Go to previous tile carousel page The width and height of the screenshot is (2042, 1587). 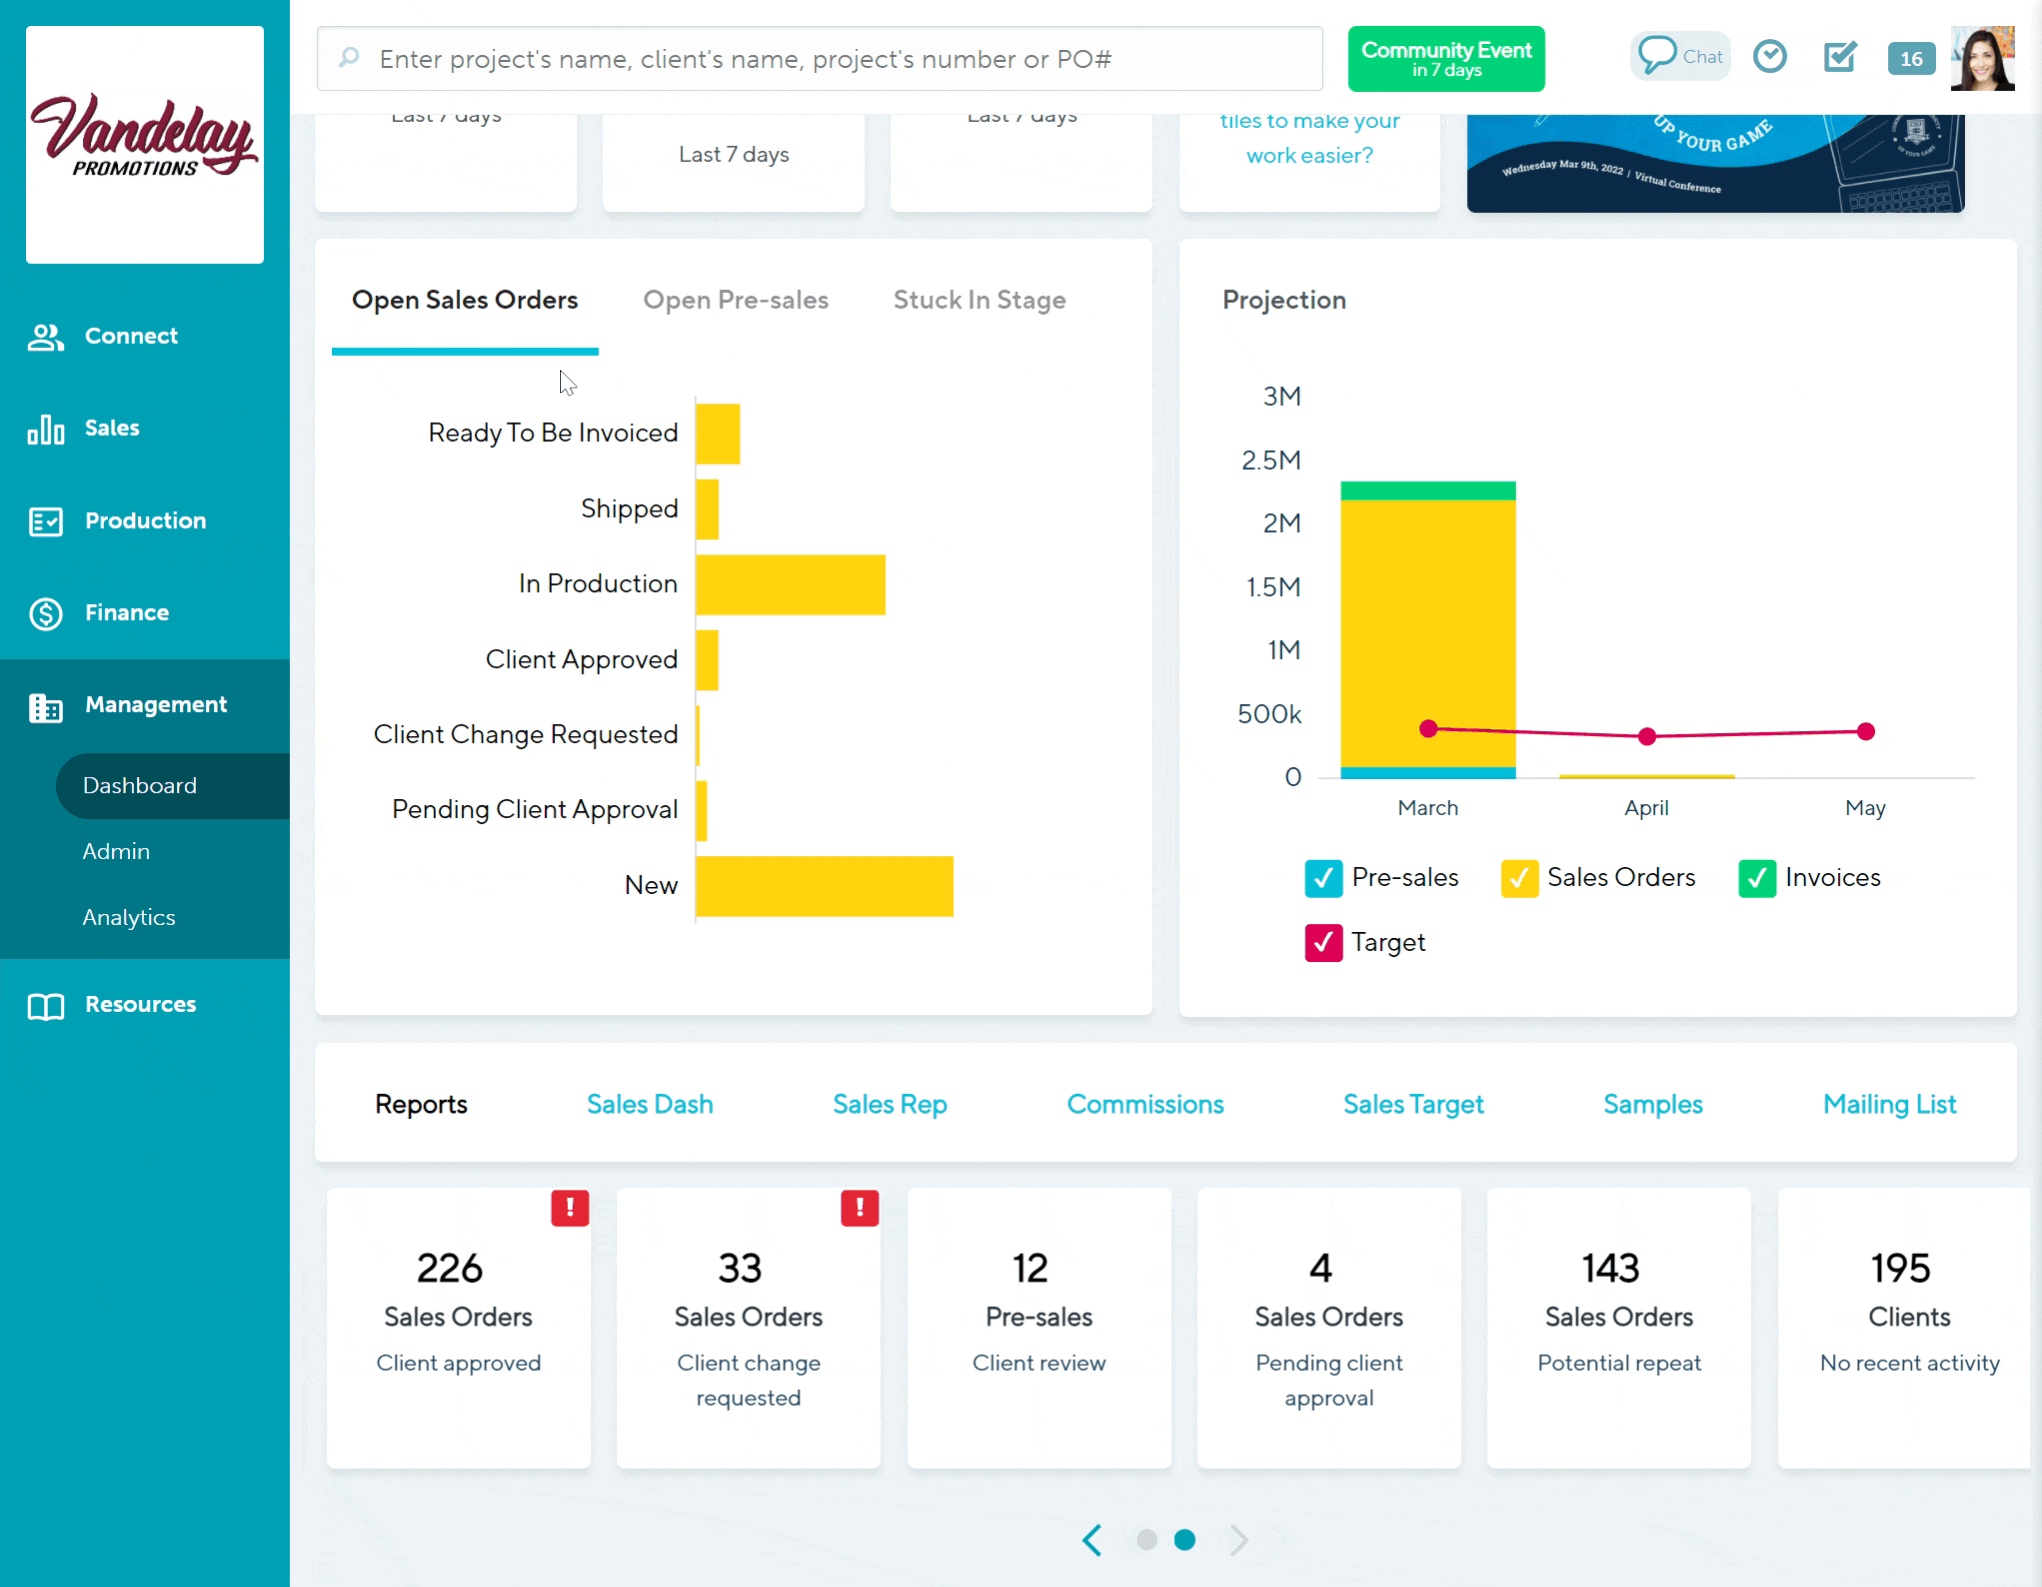(1092, 1540)
